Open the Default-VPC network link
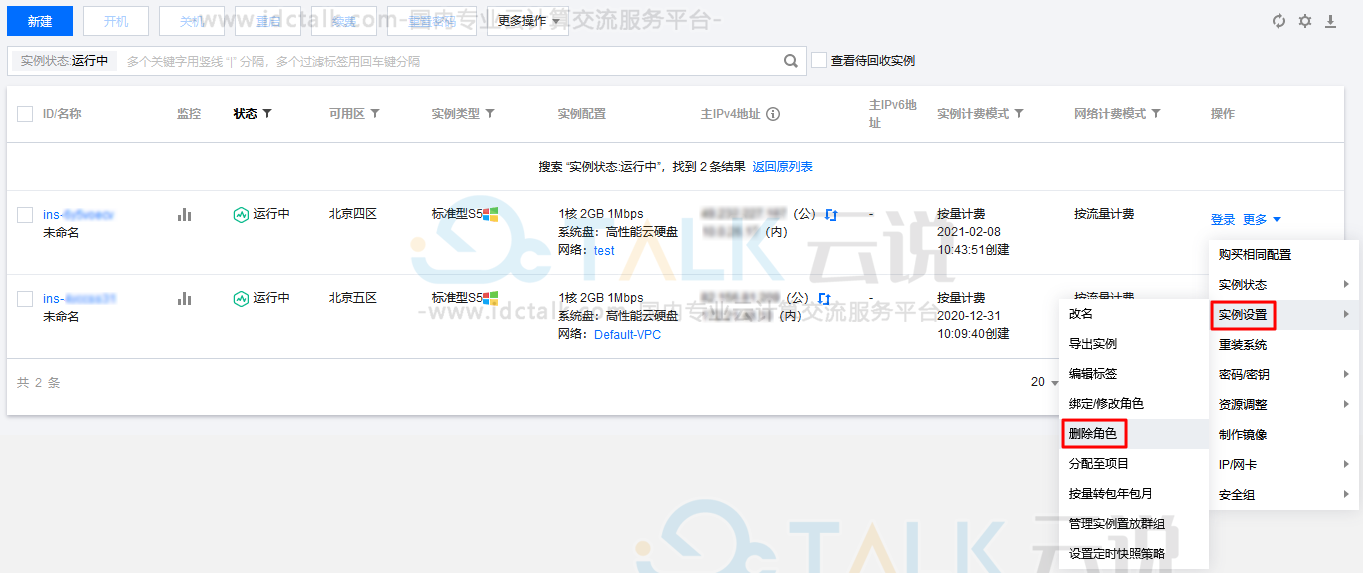The width and height of the screenshot is (1363, 573). coord(627,335)
